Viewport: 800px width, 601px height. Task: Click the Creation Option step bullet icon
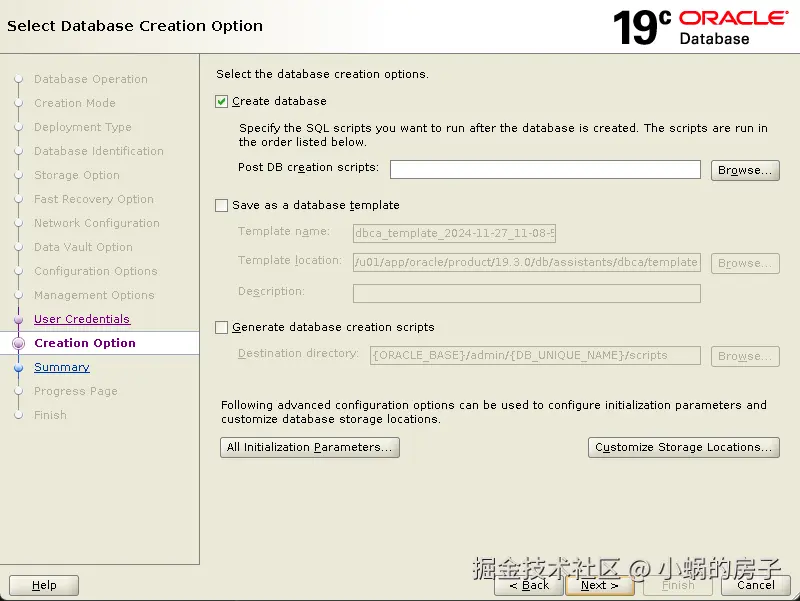pos(19,343)
